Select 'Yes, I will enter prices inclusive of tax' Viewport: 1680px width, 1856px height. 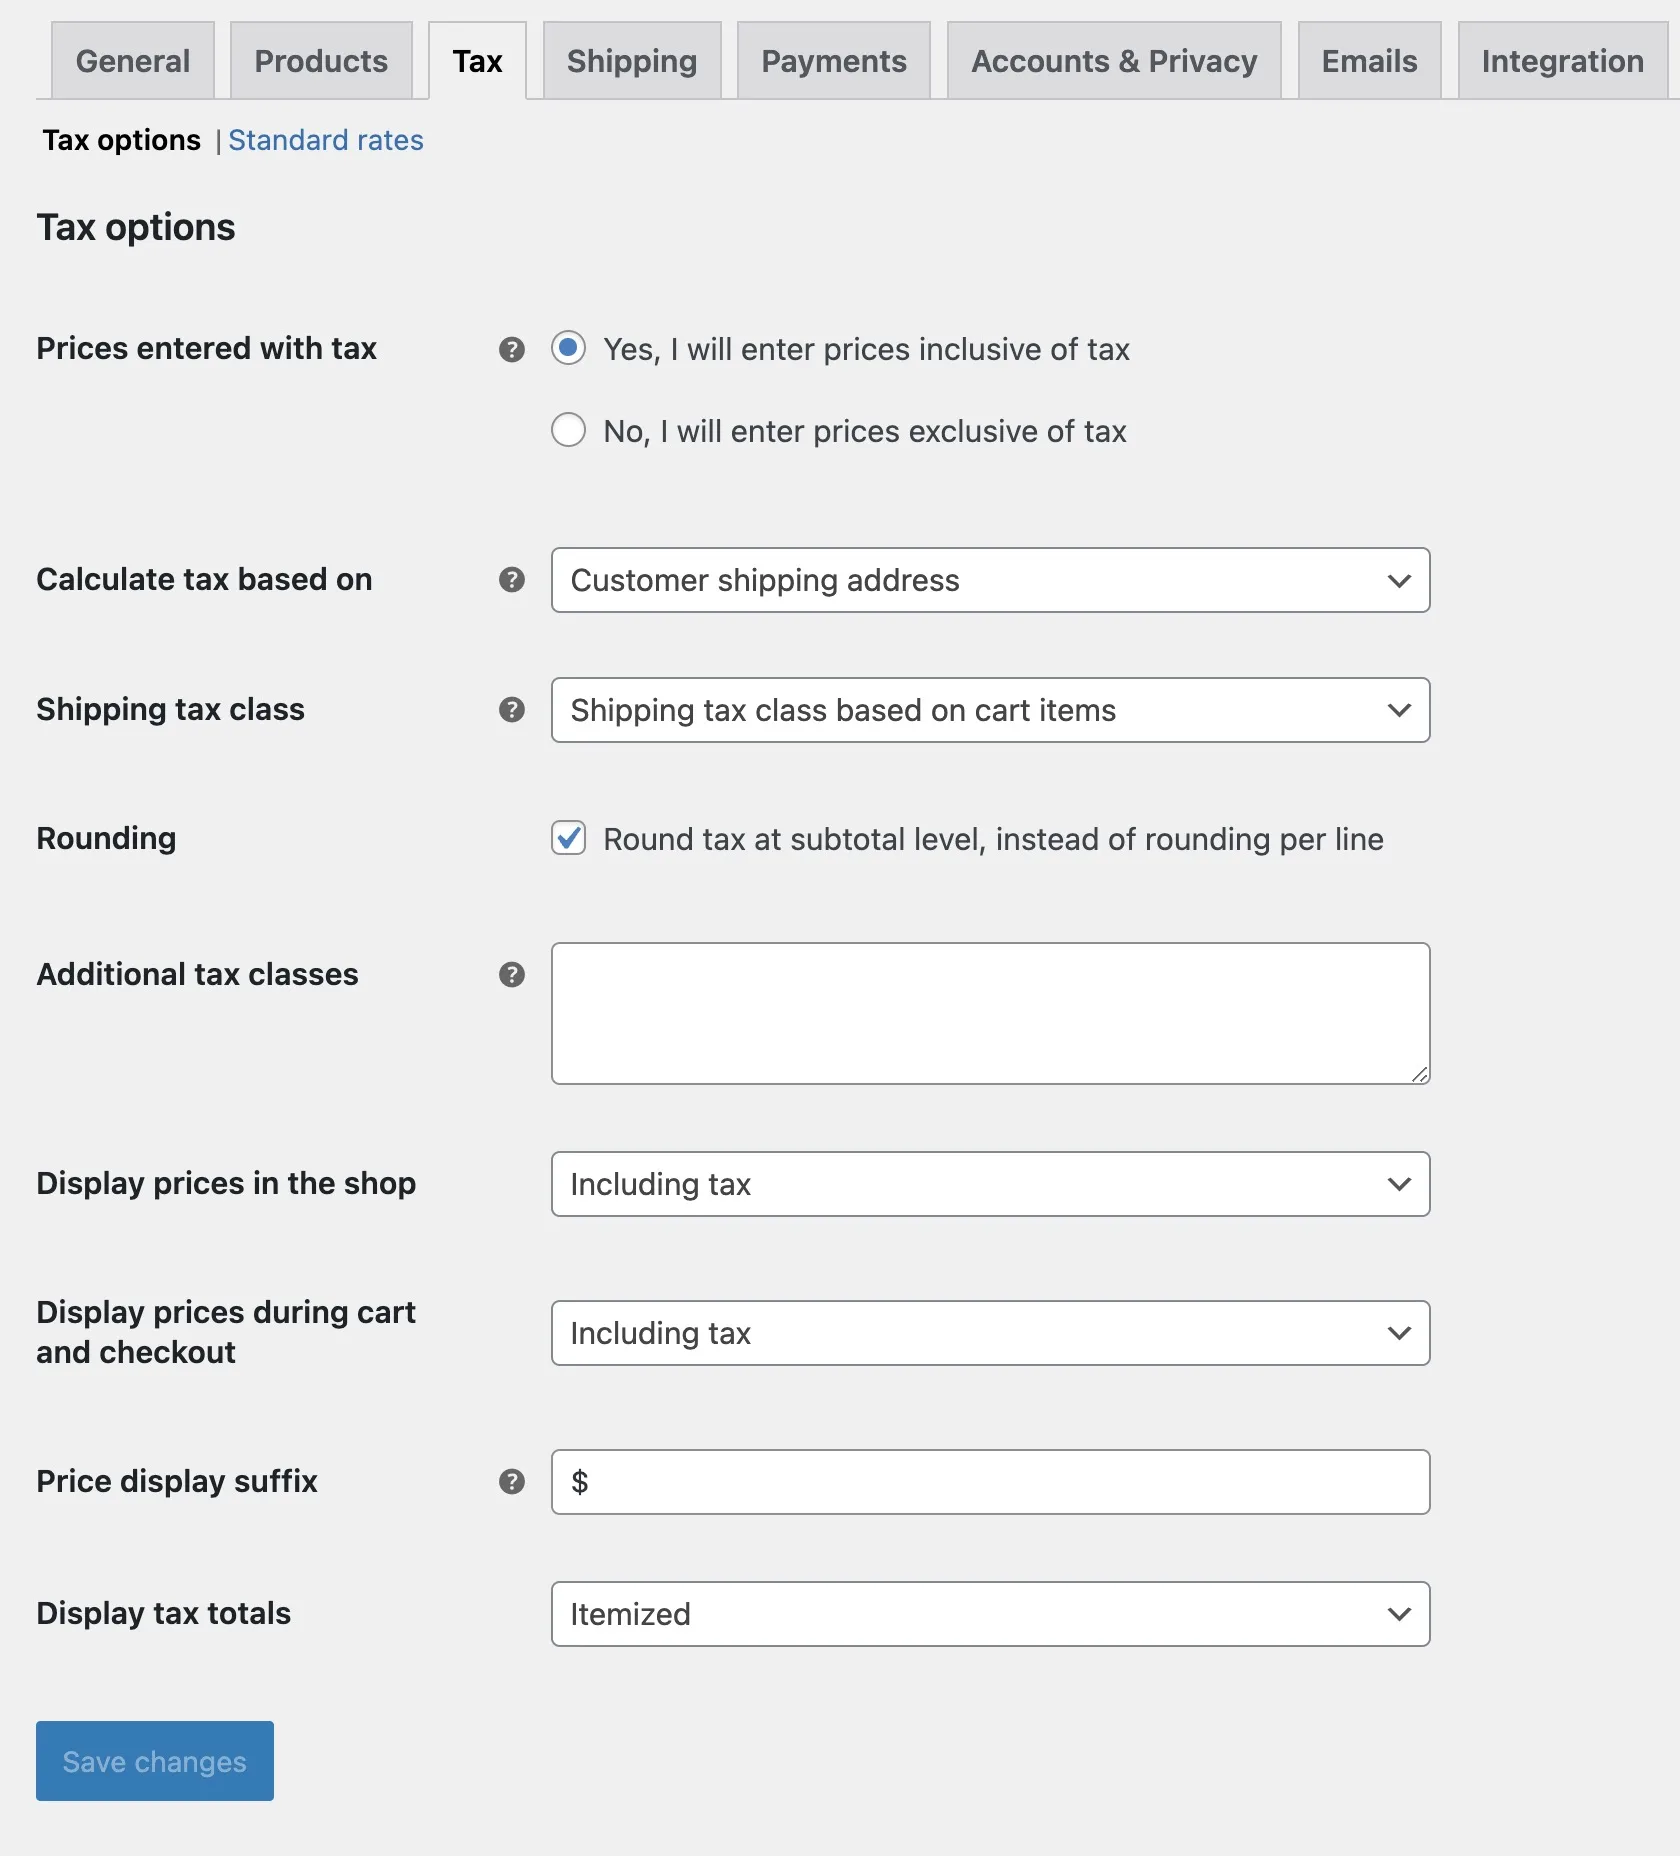(x=569, y=348)
